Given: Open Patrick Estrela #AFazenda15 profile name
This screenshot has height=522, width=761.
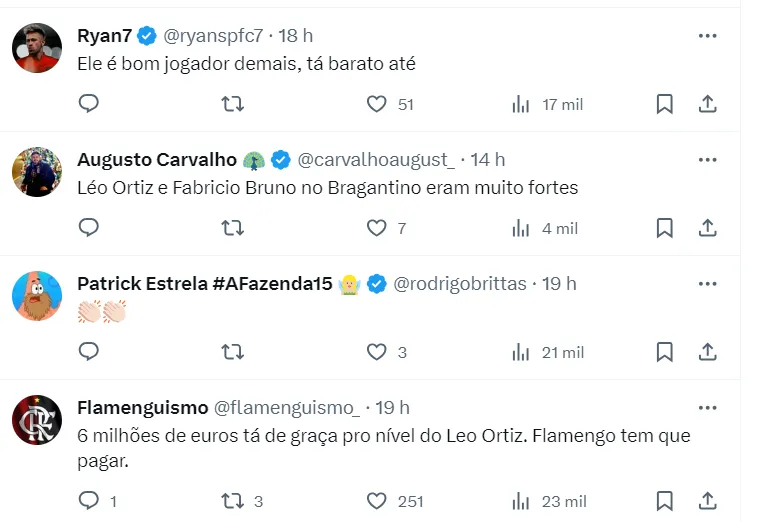Looking at the screenshot, I should click(x=204, y=284).
